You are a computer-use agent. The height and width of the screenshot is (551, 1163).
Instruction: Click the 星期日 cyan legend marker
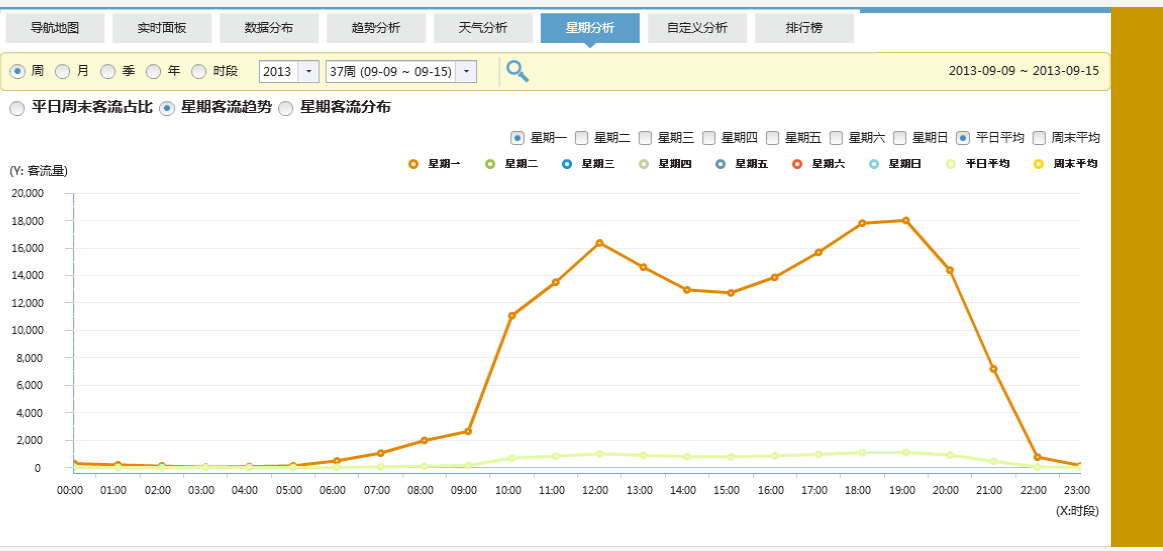(x=874, y=164)
